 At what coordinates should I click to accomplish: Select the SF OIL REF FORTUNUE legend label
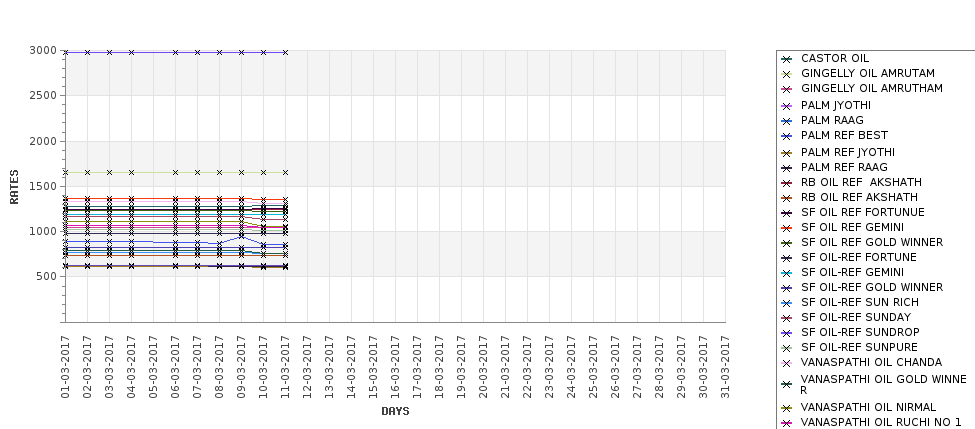click(862, 212)
